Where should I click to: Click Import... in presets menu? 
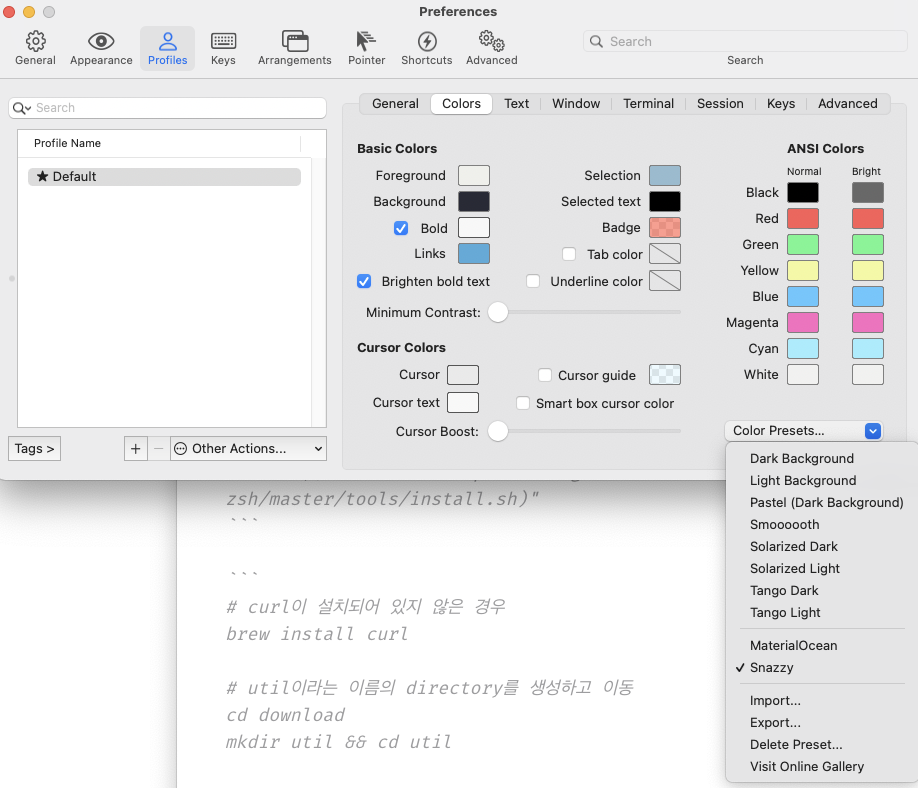[822, 700]
